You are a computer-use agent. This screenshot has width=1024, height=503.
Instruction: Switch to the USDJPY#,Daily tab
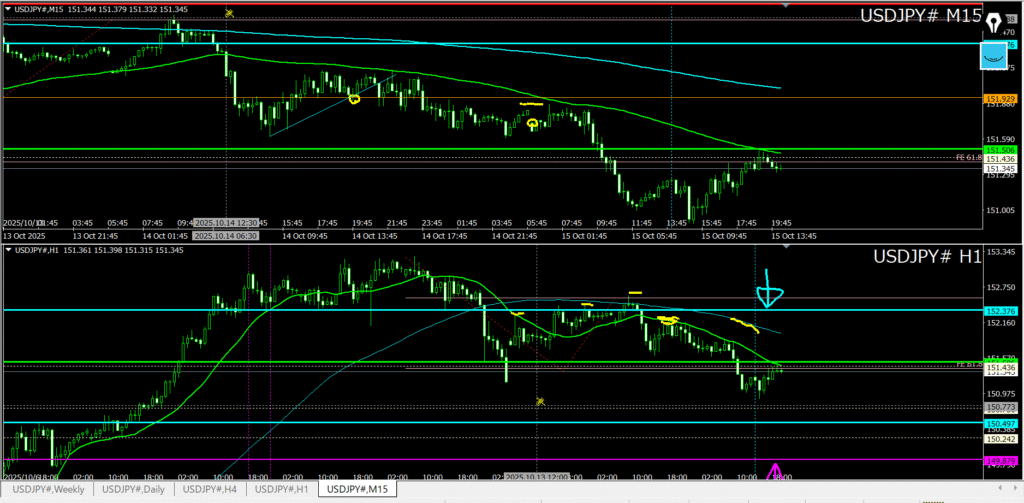[x=134, y=489]
